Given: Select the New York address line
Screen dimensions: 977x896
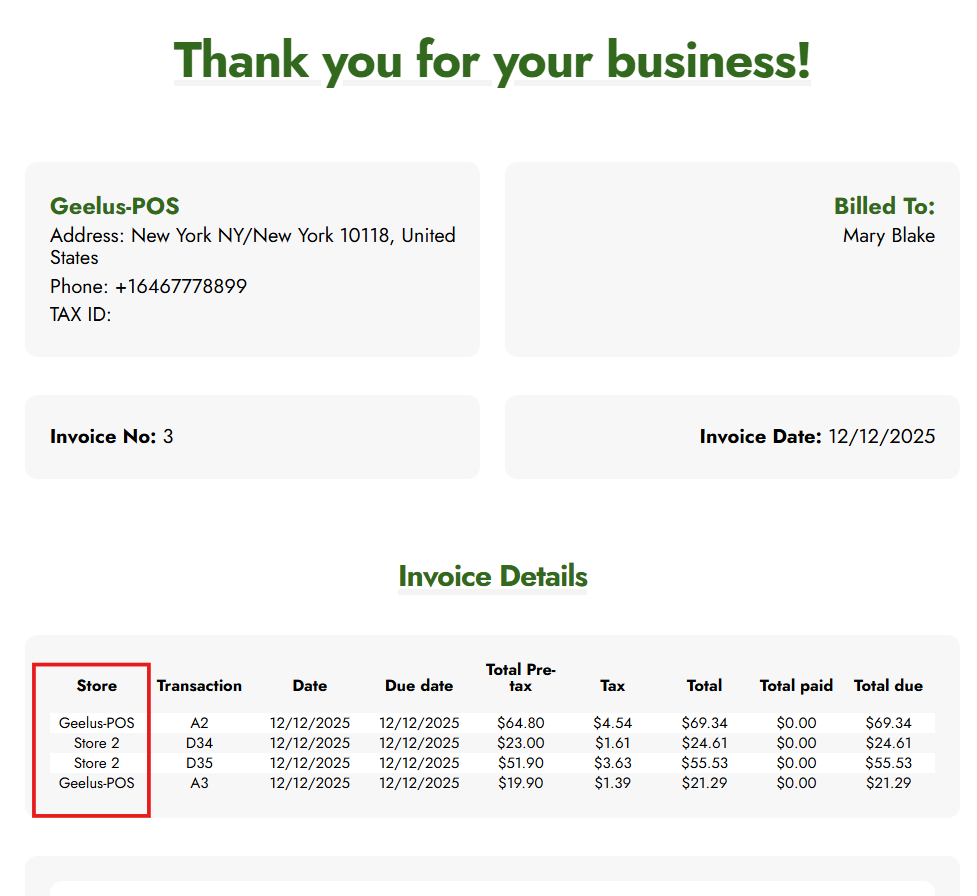Looking at the screenshot, I should pyautogui.click(x=252, y=246).
